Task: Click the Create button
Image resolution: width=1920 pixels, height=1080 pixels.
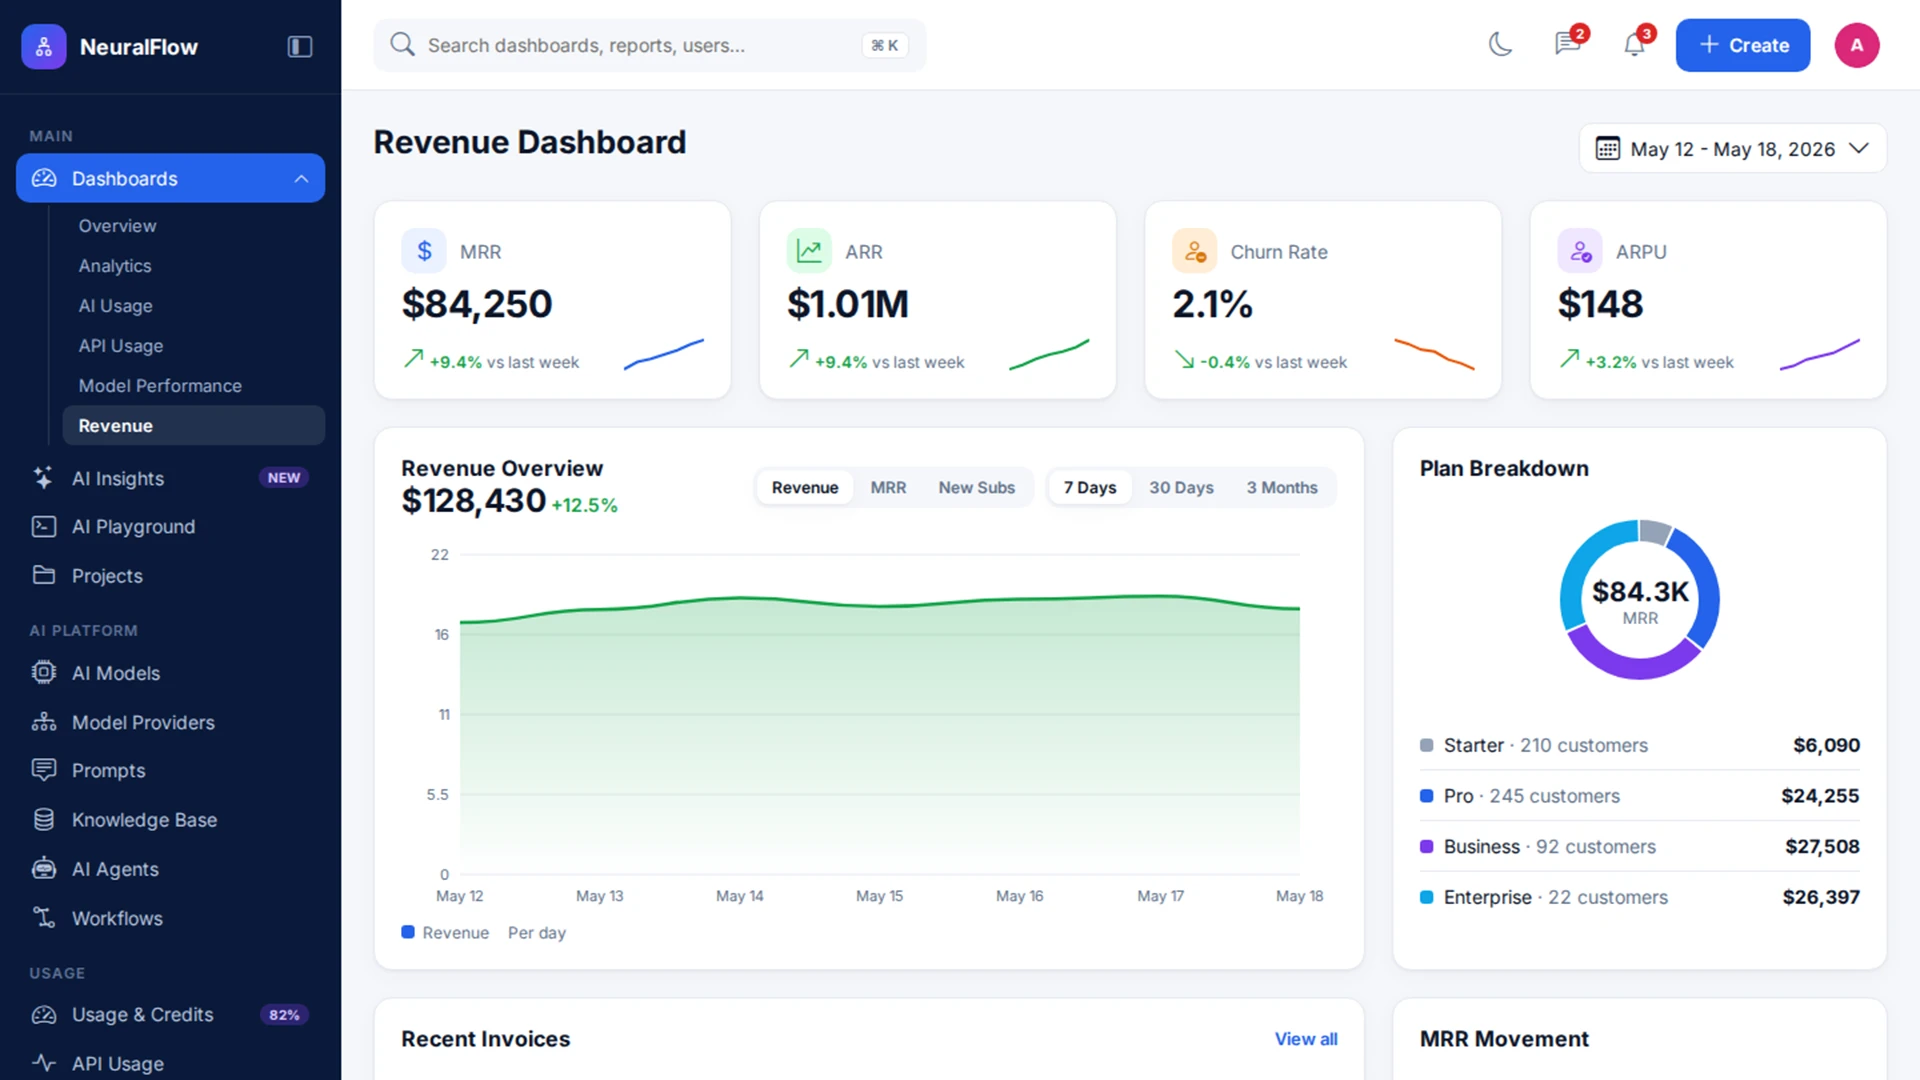Action: (x=1743, y=45)
